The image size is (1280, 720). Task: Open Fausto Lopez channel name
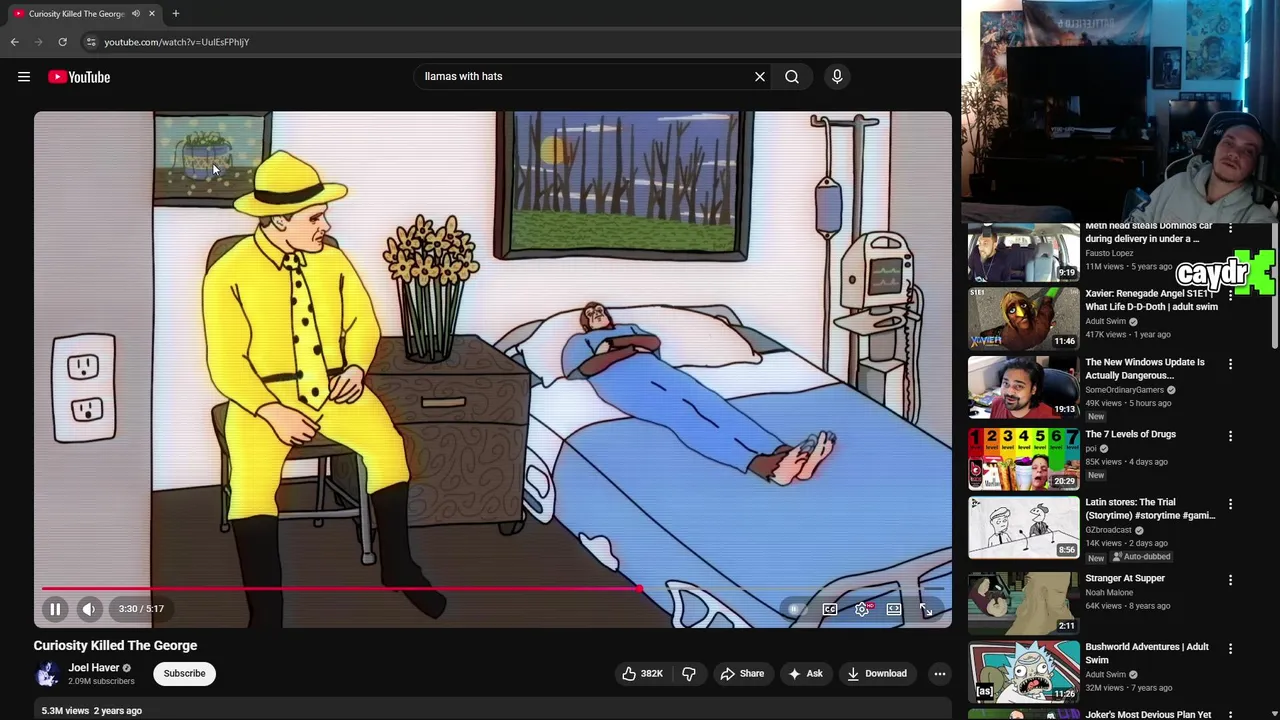click(1109, 254)
